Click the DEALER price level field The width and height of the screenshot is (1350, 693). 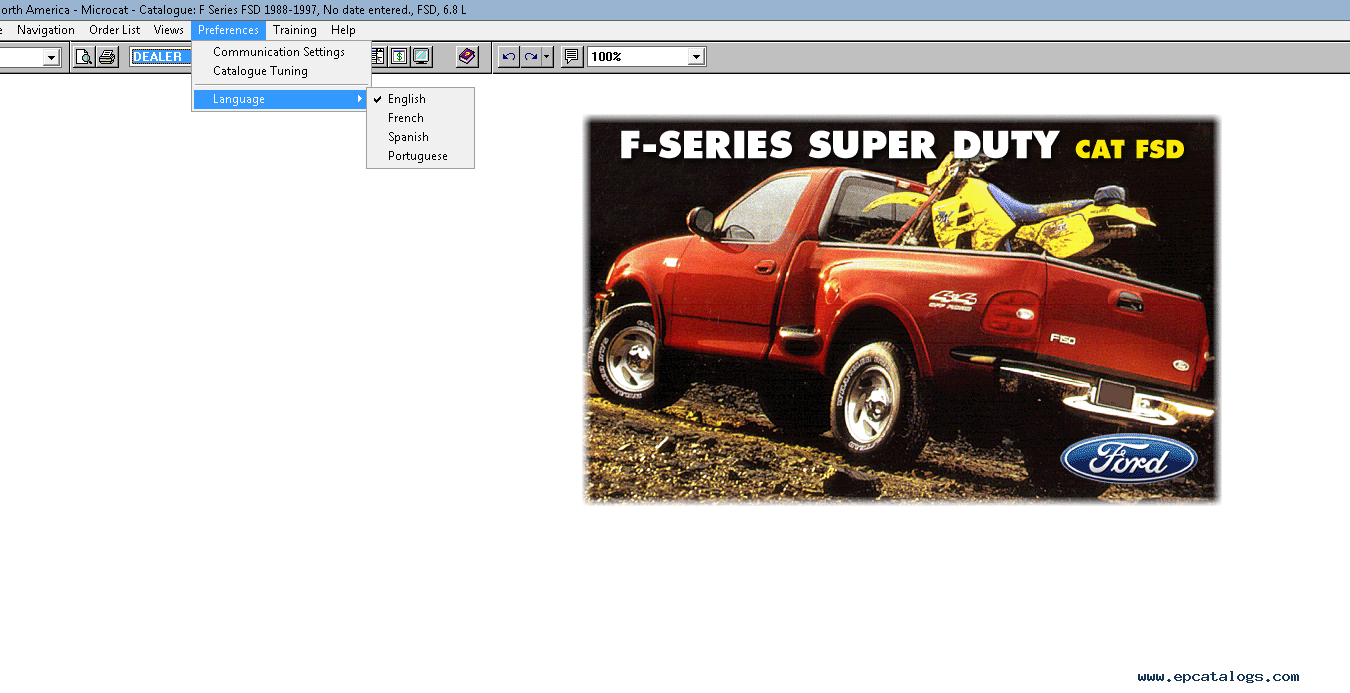click(160, 57)
